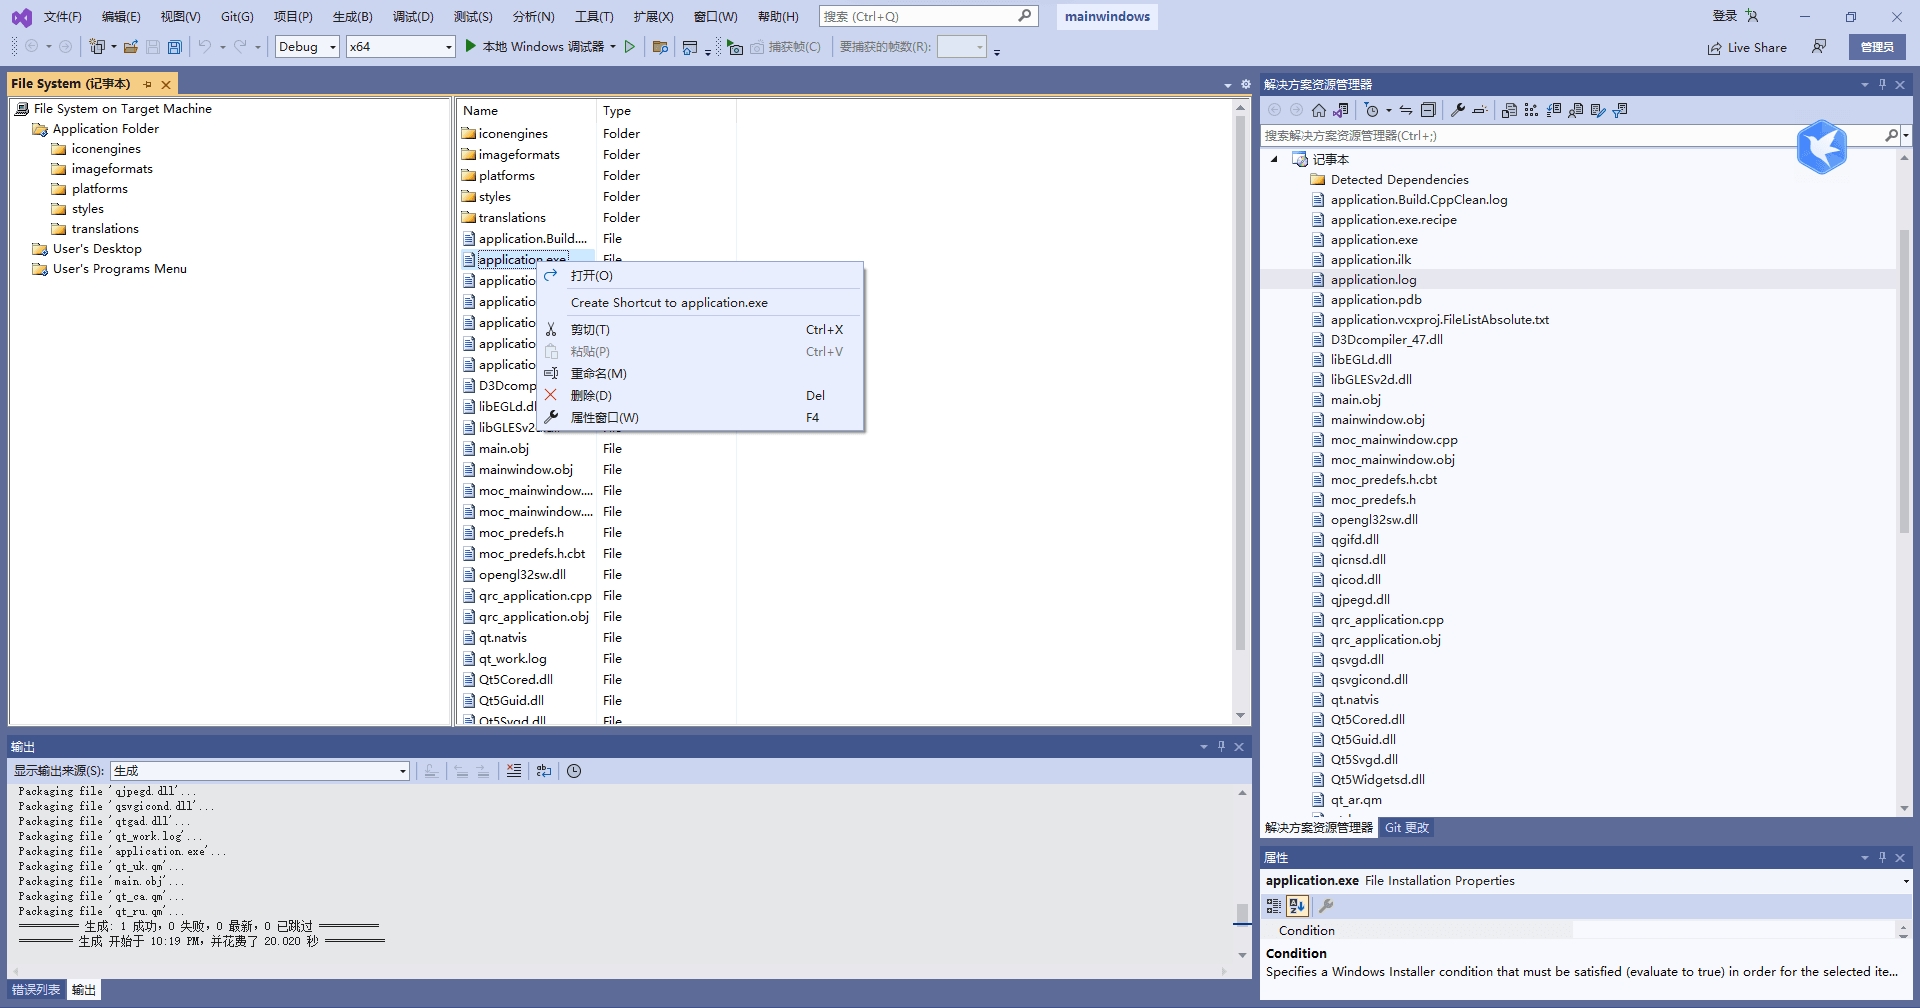Open Solution Explorer home view
Image resolution: width=1920 pixels, height=1008 pixels.
pos(1318,110)
